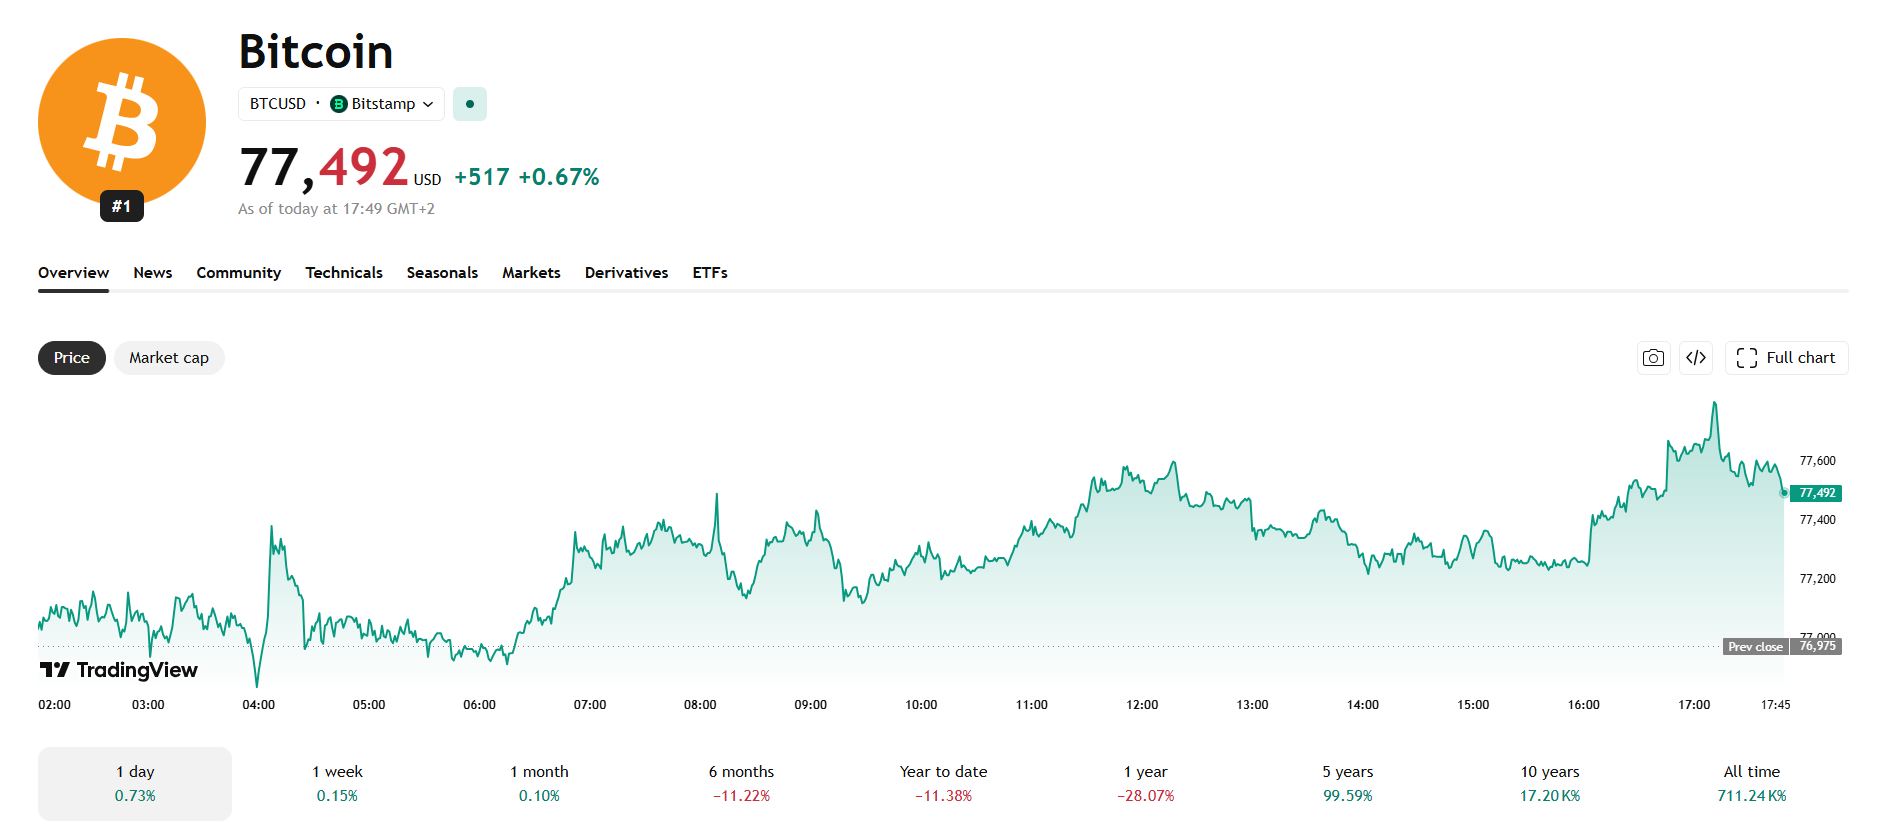The width and height of the screenshot is (1877, 835).
Task: Switch to the Technicals tab
Action: (344, 273)
